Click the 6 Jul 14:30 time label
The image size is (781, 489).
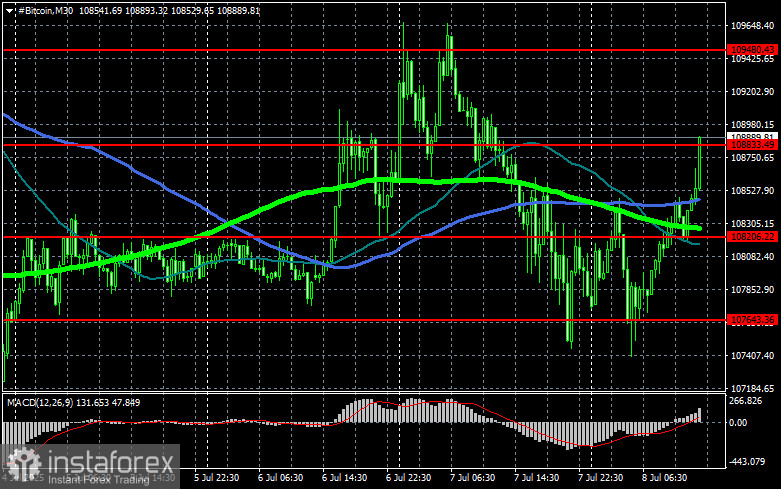(344, 478)
